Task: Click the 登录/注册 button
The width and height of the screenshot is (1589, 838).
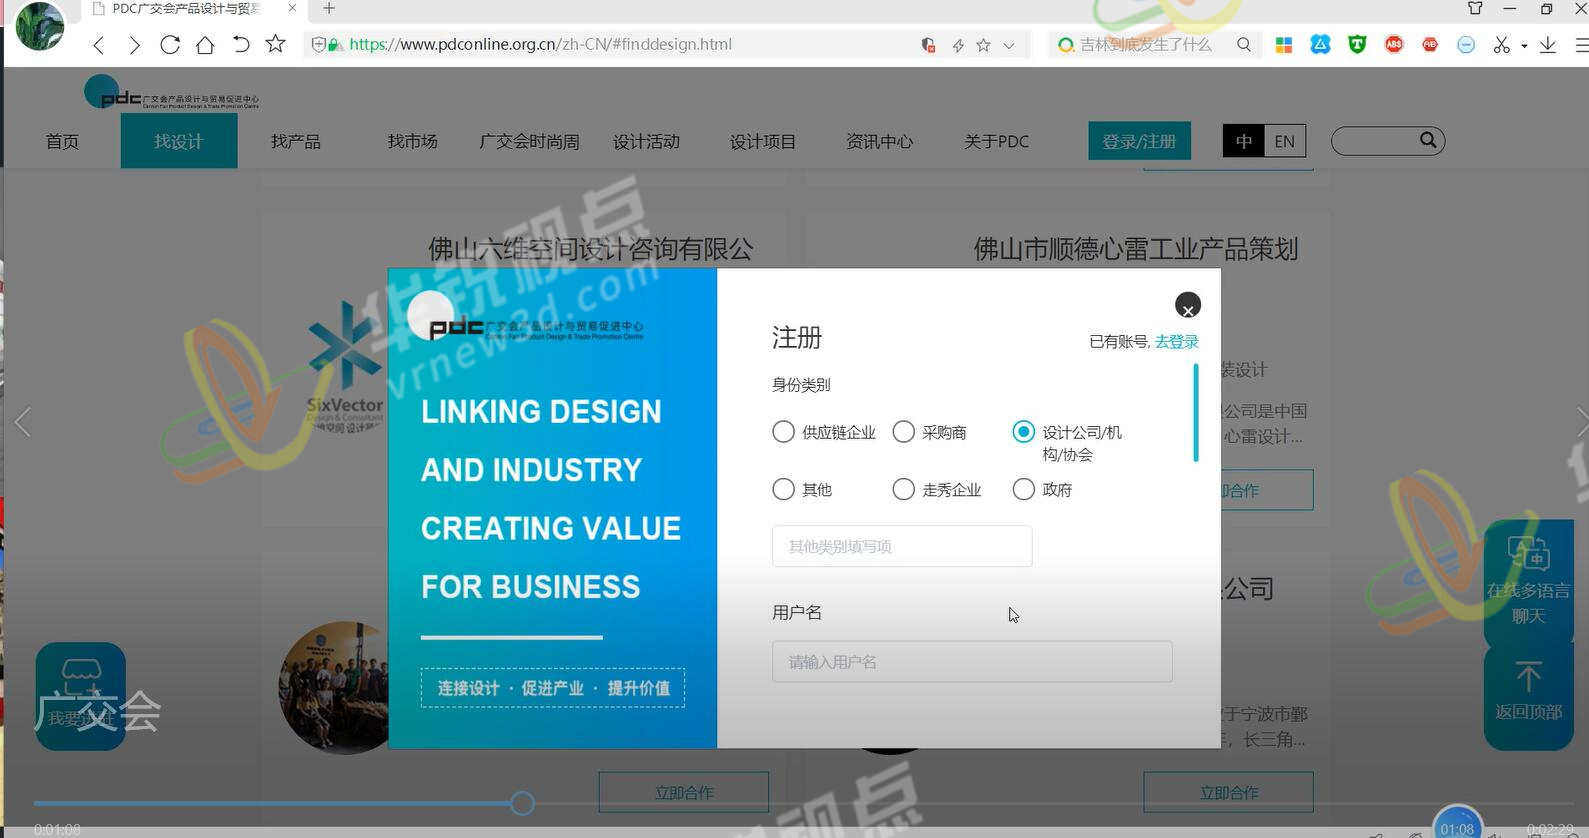Action: [1139, 141]
